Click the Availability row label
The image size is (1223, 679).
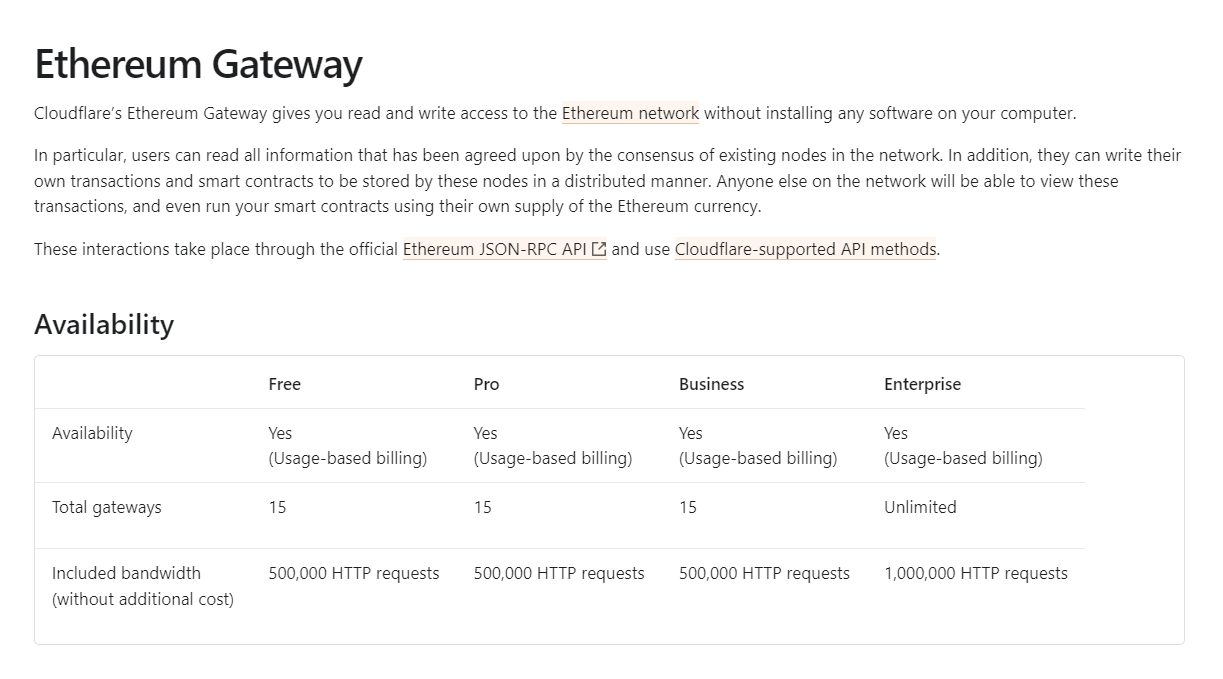tap(92, 433)
